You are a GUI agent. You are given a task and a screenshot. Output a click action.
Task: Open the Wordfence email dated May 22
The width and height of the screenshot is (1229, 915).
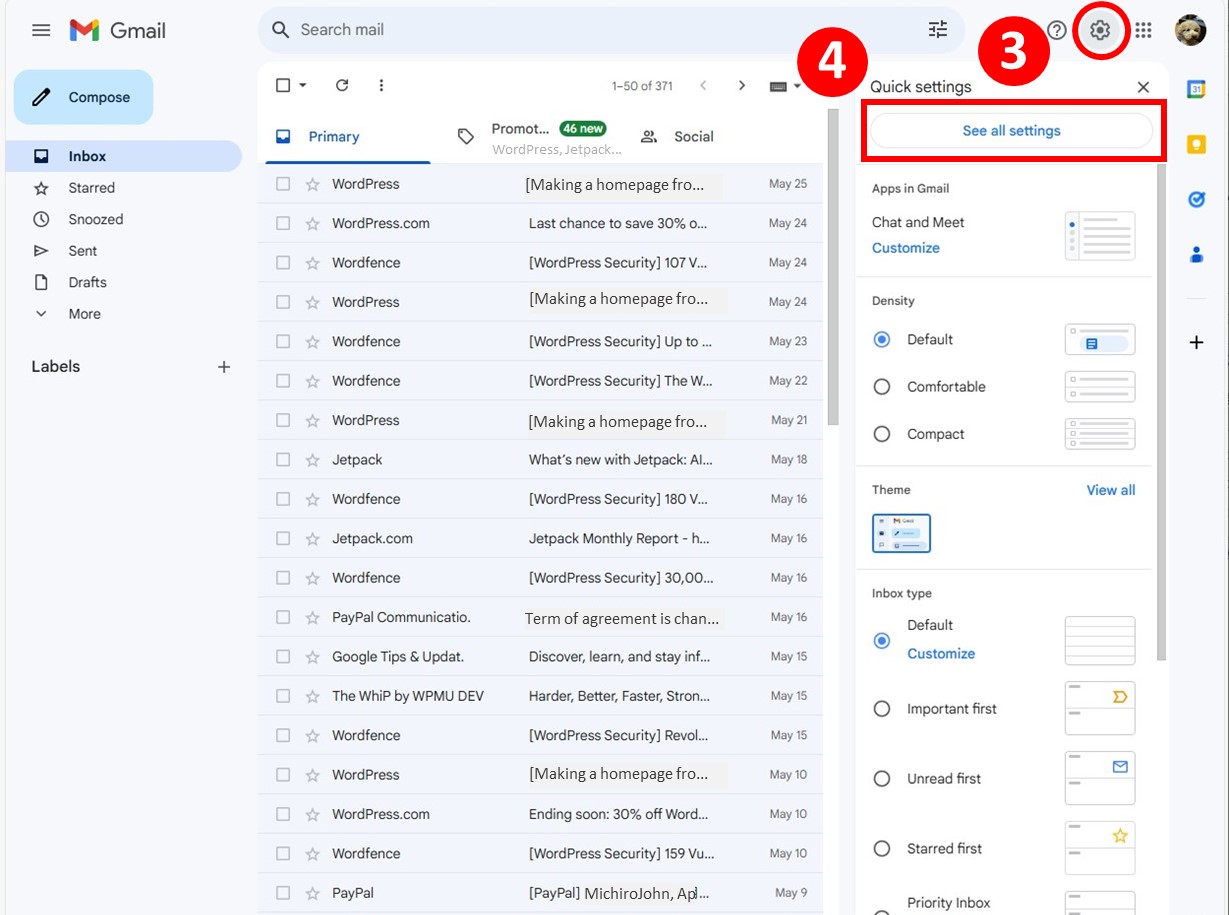(541, 381)
